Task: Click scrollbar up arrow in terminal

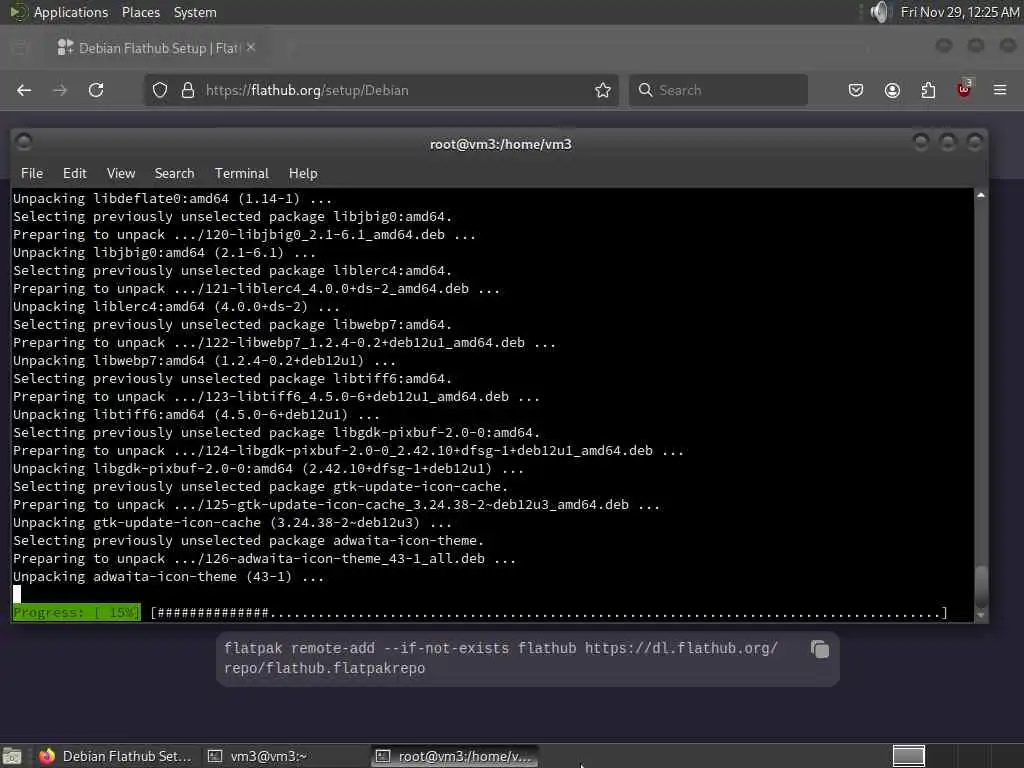Action: click(x=980, y=195)
